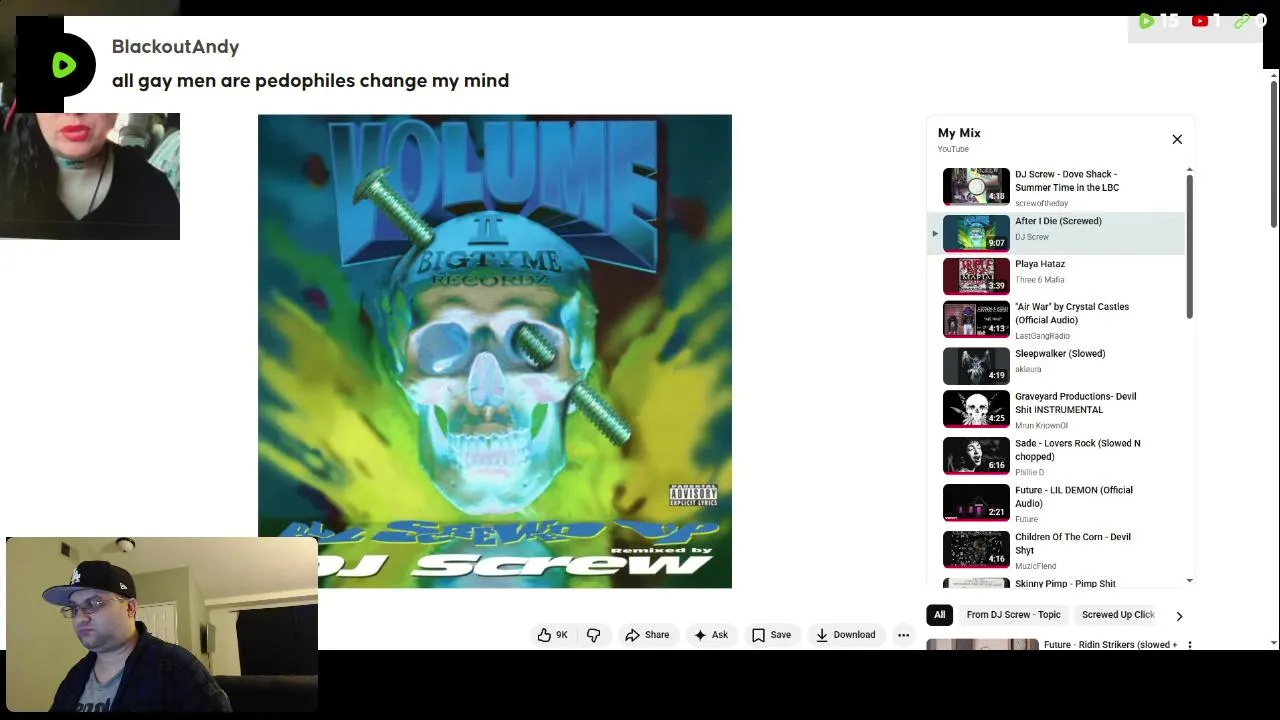
Task: Click the green Rumble logo icon
Action: 64,66
